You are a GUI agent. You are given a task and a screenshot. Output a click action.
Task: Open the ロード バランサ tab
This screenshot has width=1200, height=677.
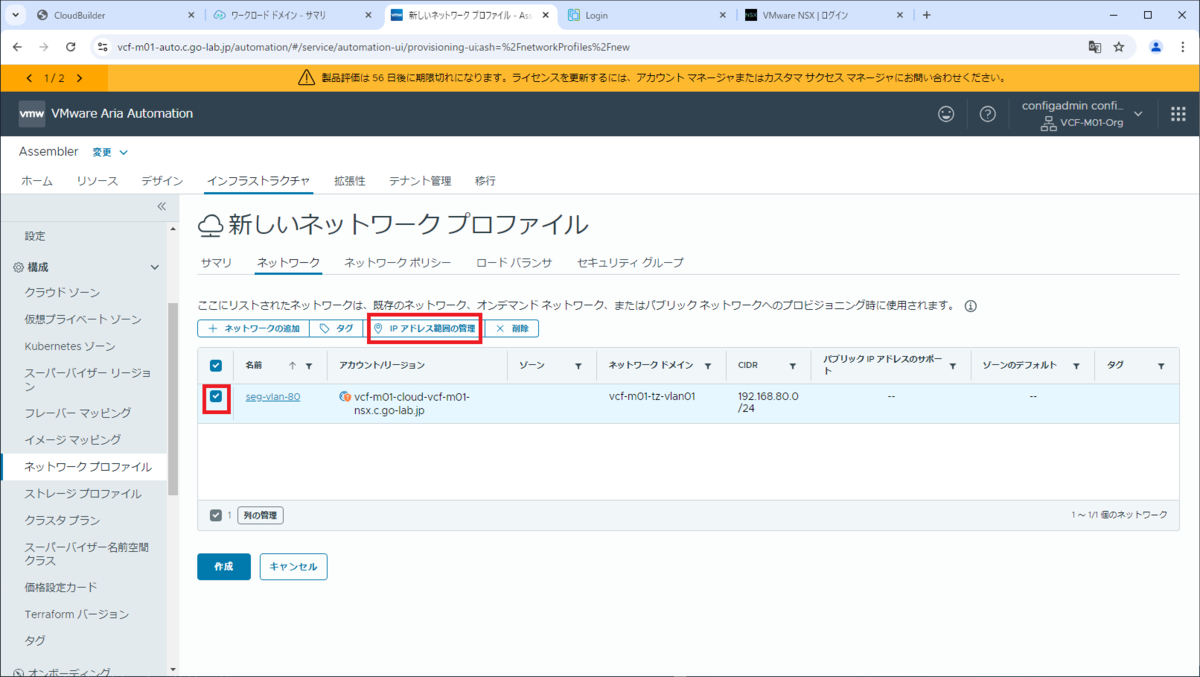[514, 262]
